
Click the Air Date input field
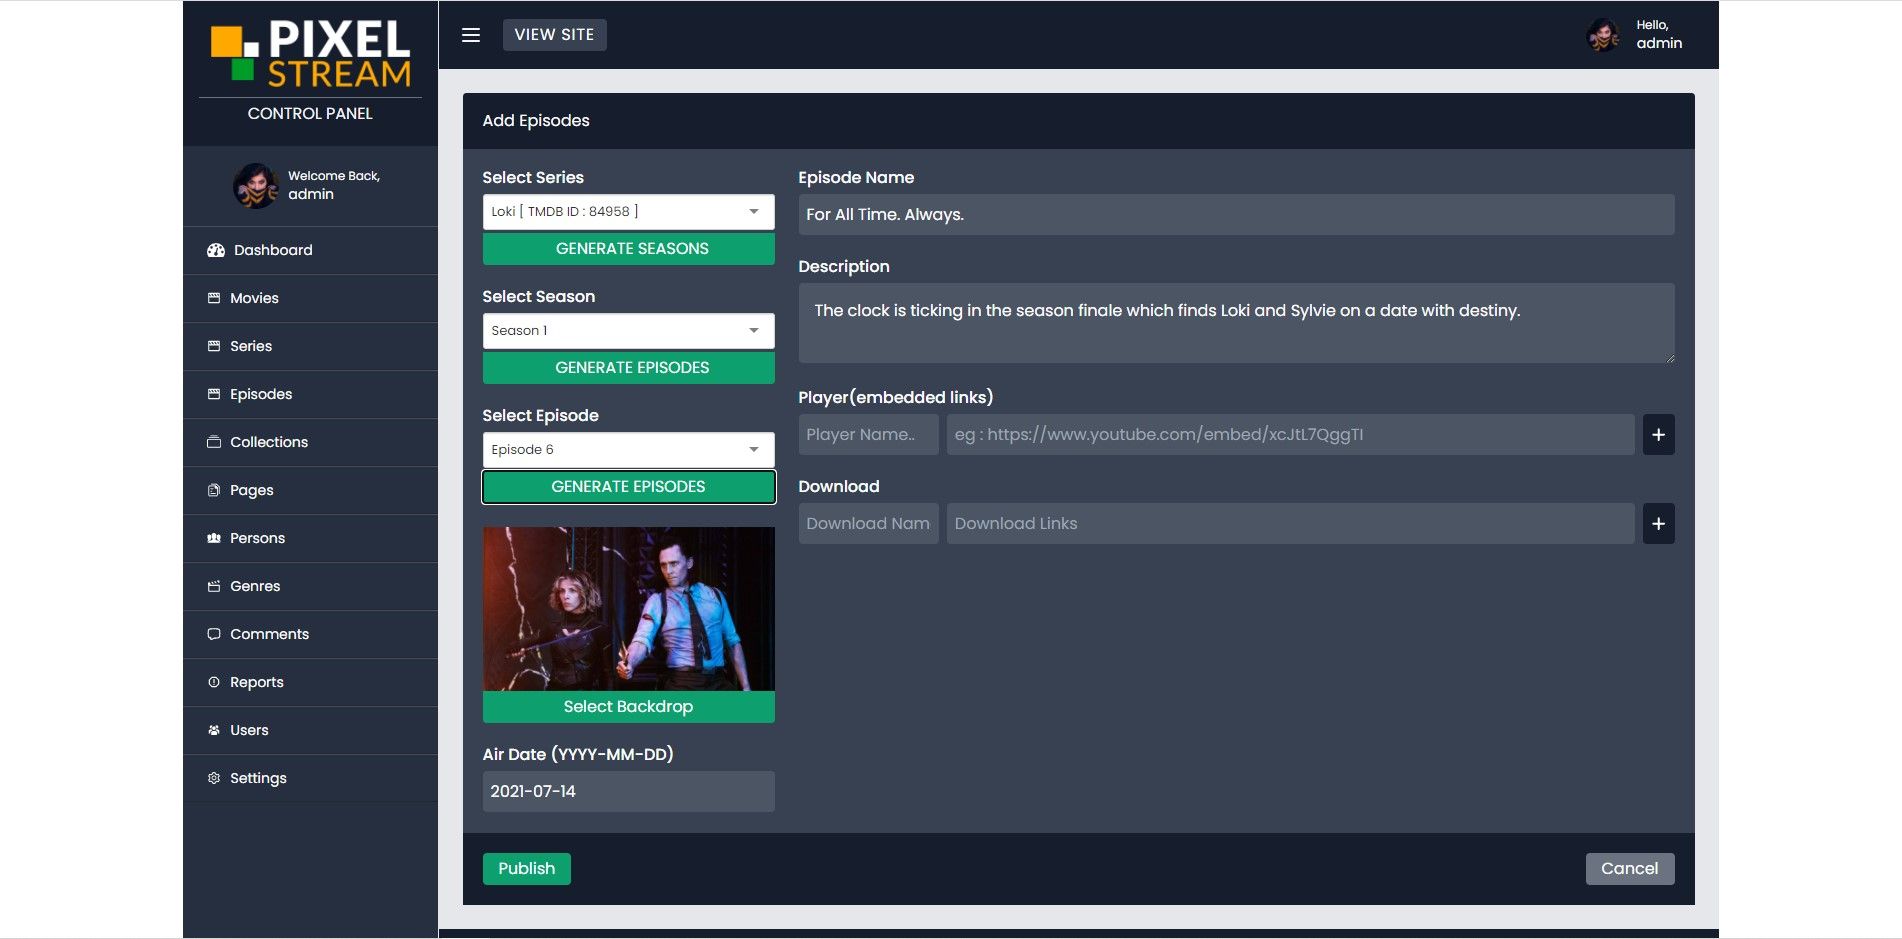(628, 792)
